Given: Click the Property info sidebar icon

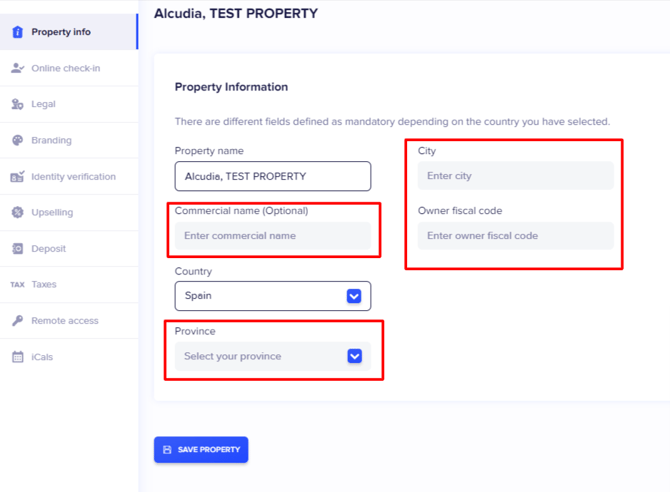Looking at the screenshot, I should 17,32.
